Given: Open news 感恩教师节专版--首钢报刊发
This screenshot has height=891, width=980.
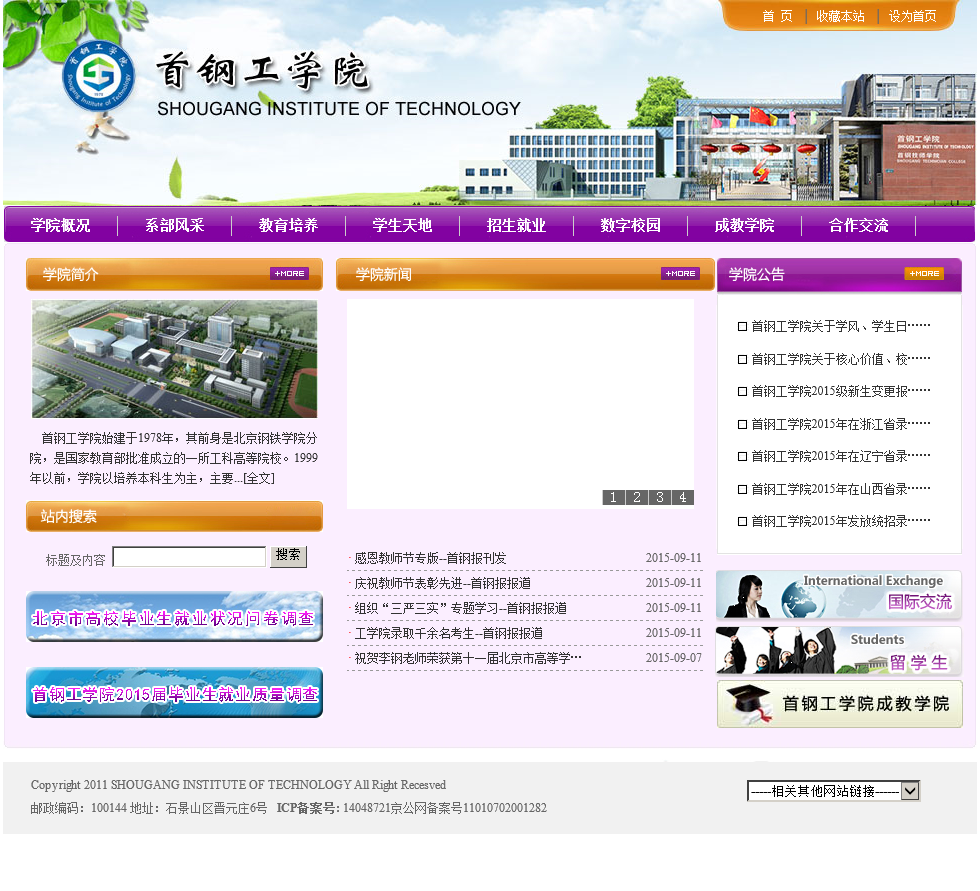Looking at the screenshot, I should 430,558.
